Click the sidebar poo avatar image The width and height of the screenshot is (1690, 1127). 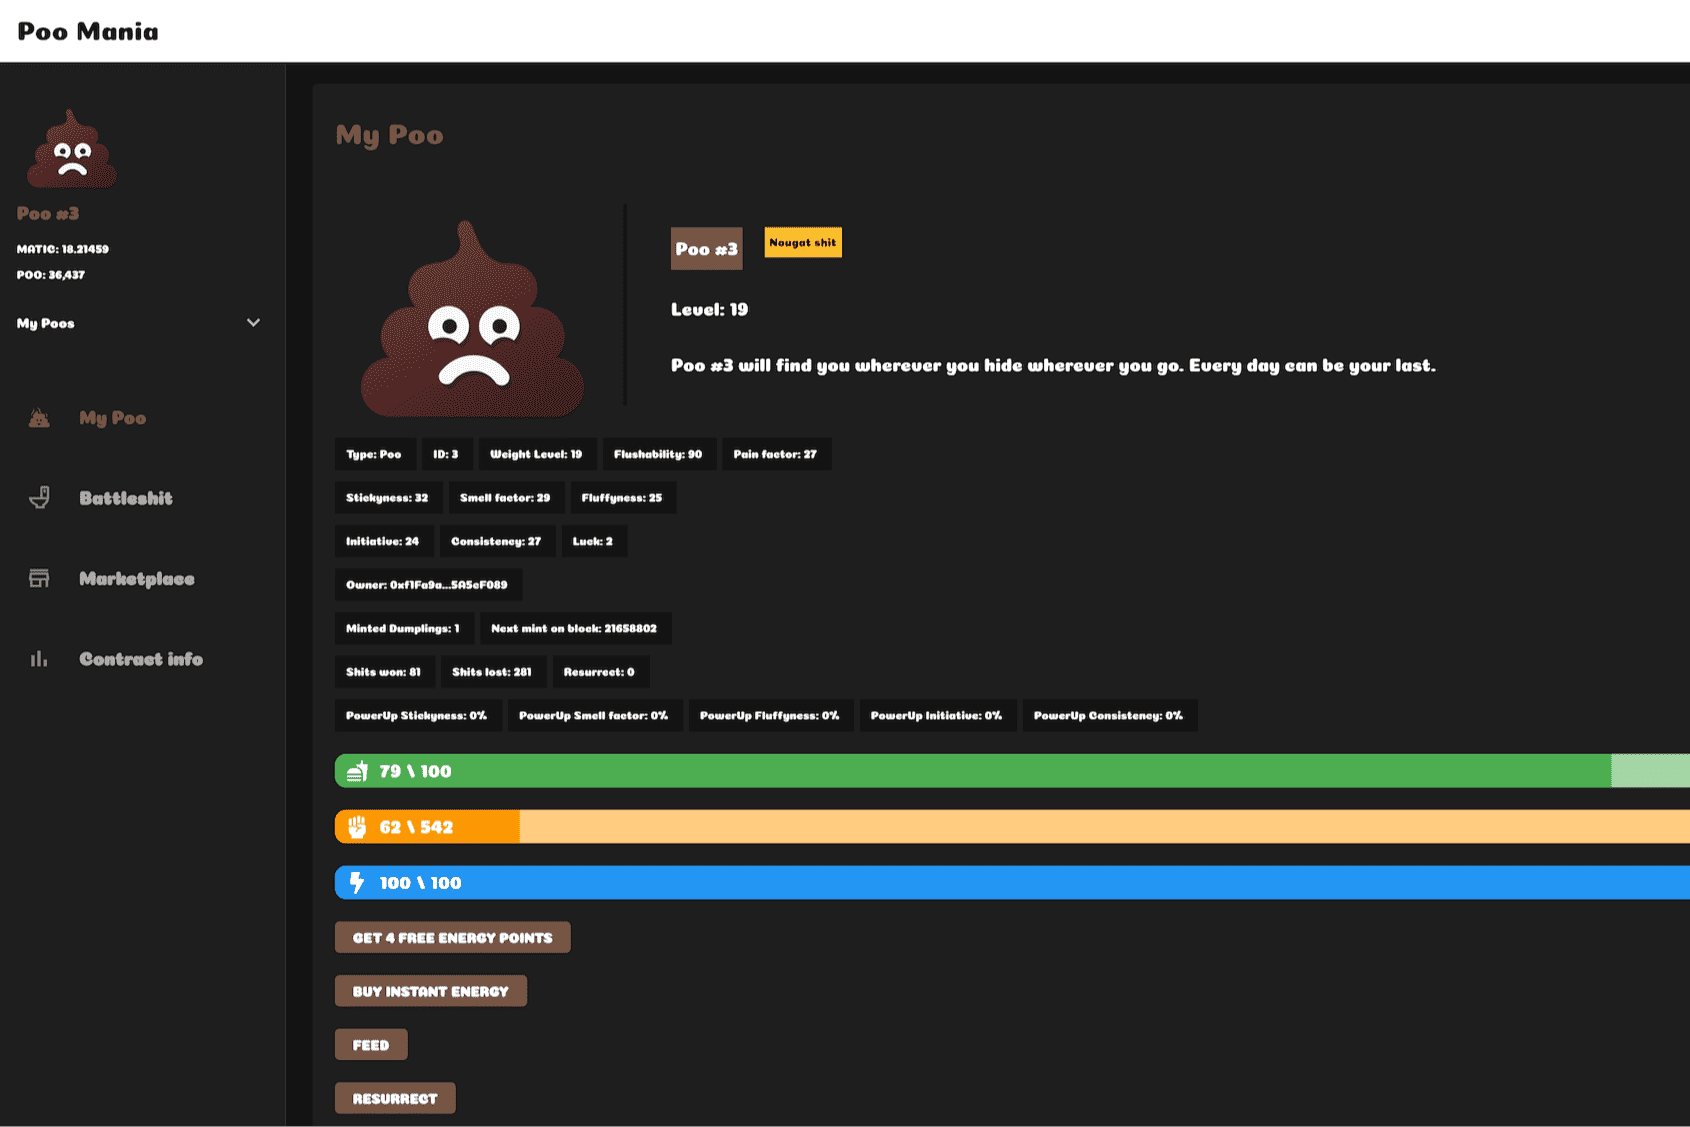[x=71, y=150]
